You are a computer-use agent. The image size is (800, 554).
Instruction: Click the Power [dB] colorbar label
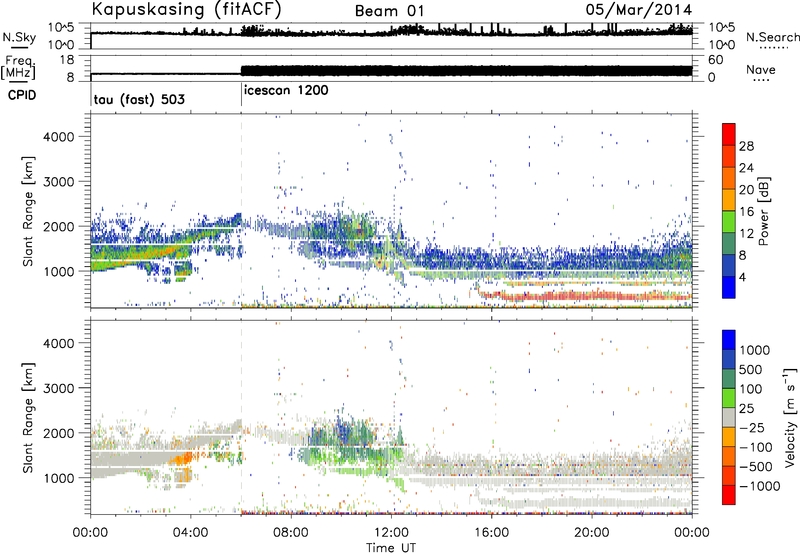tap(763, 211)
